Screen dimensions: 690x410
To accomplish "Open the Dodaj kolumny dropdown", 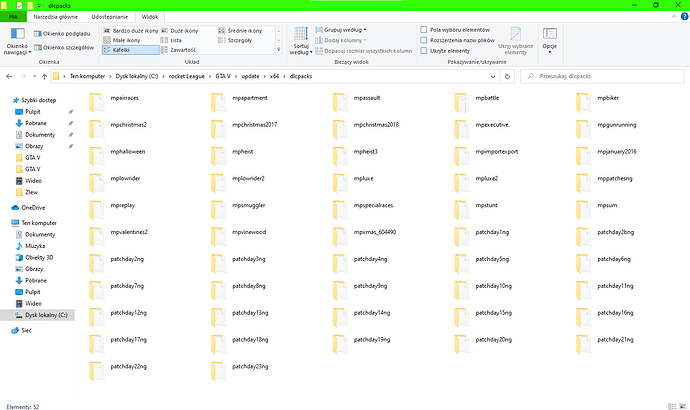I will pos(341,40).
